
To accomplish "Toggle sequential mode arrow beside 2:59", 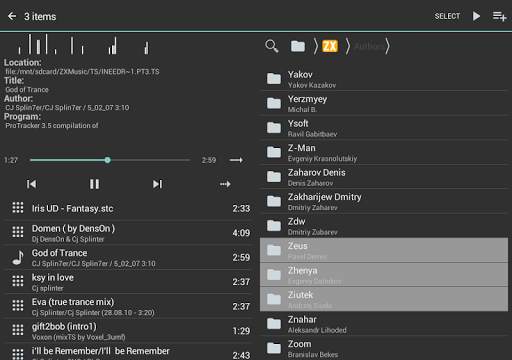I will pos(236,160).
